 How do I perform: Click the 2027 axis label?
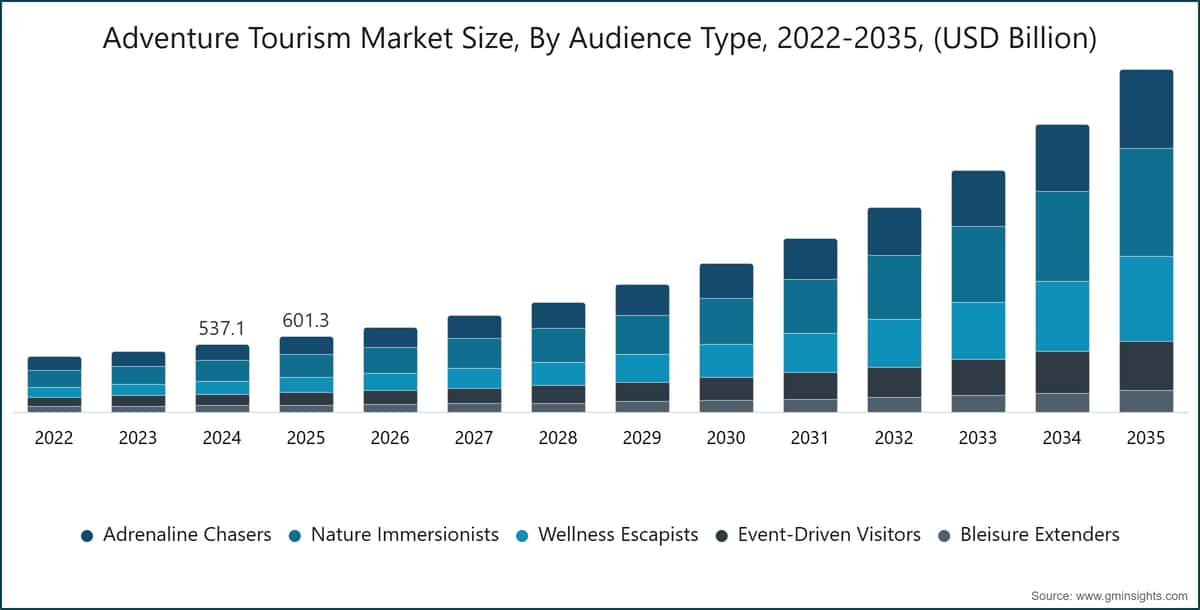474,438
